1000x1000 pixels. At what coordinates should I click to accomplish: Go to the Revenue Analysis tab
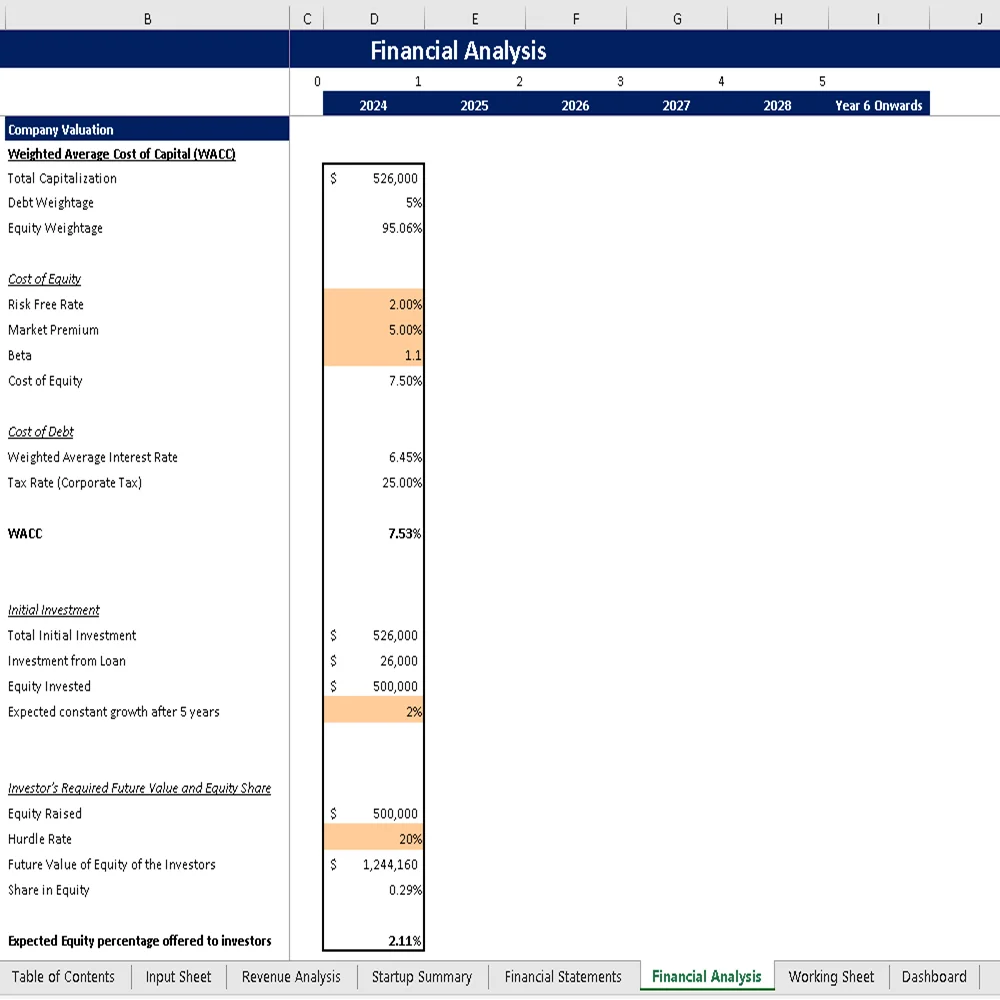[x=290, y=977]
